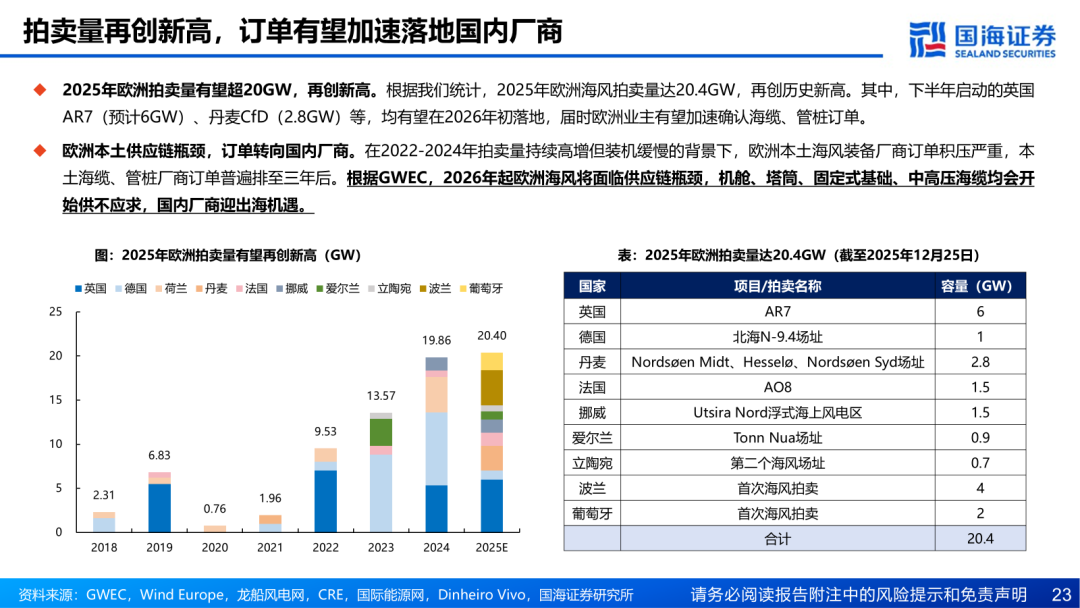The height and width of the screenshot is (608, 1080).
Task: Click the 项目/拍卖名称 column header
Action: coord(777,286)
